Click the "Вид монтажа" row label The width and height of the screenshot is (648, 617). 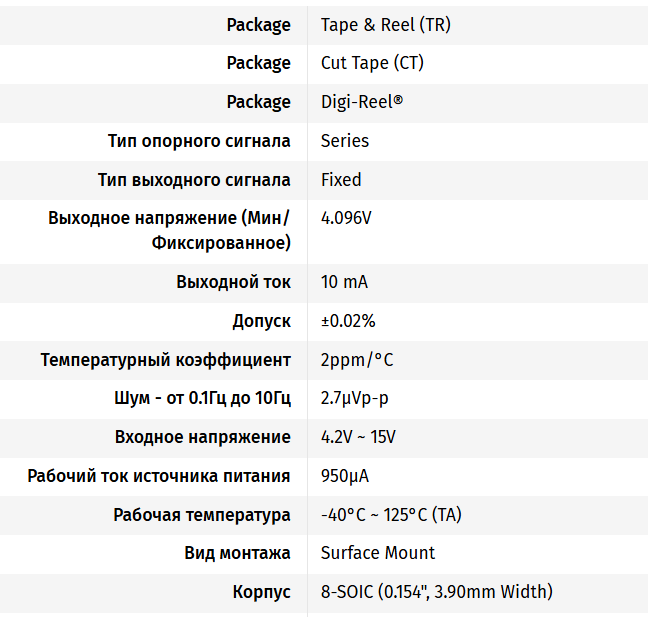coord(237,553)
